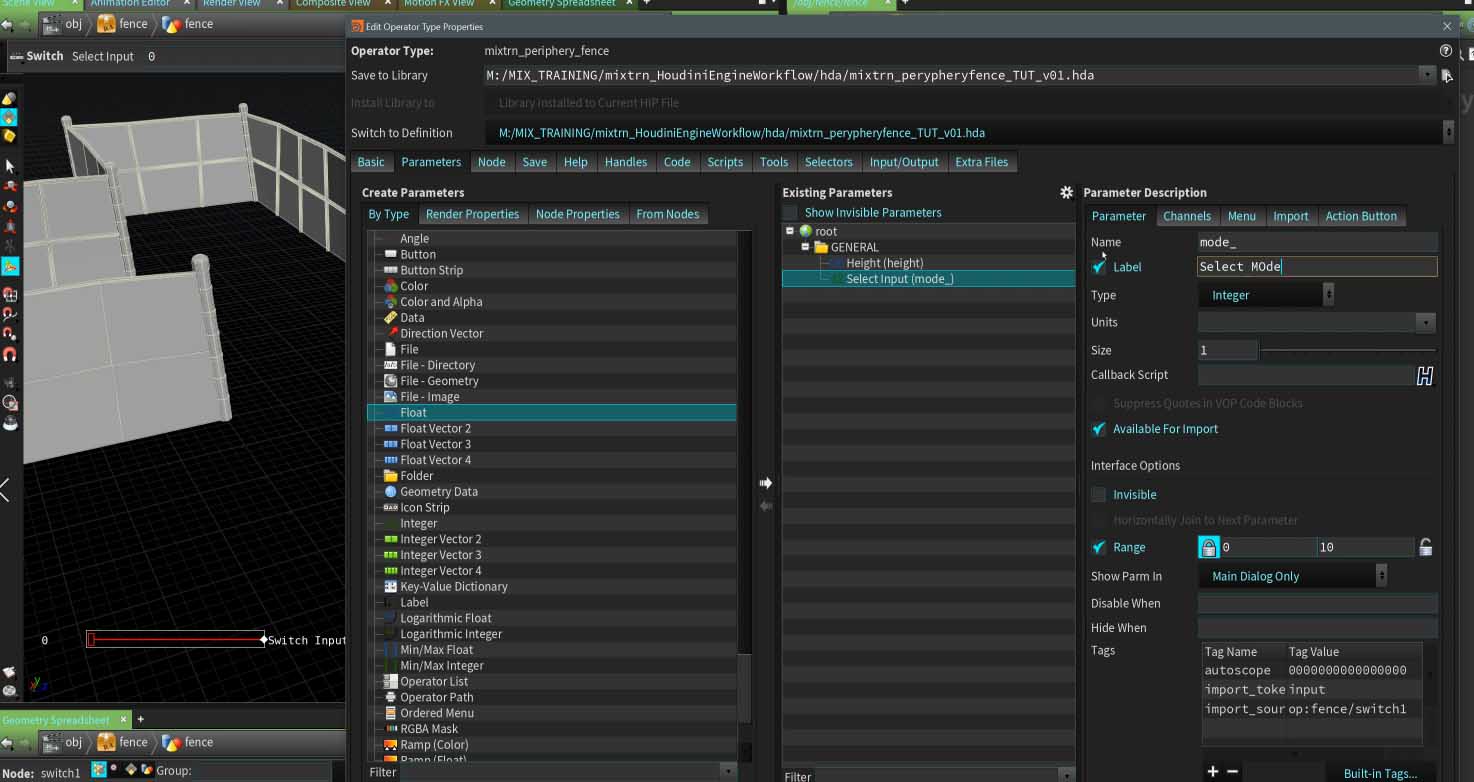Click the Disable When input field
The width and height of the screenshot is (1474, 782).
[x=1316, y=604]
